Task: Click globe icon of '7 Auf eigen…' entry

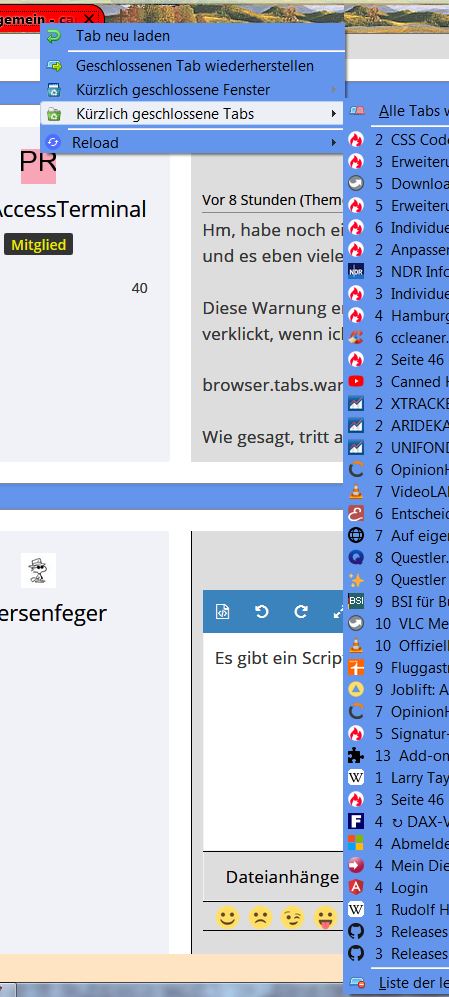Action: coord(356,535)
